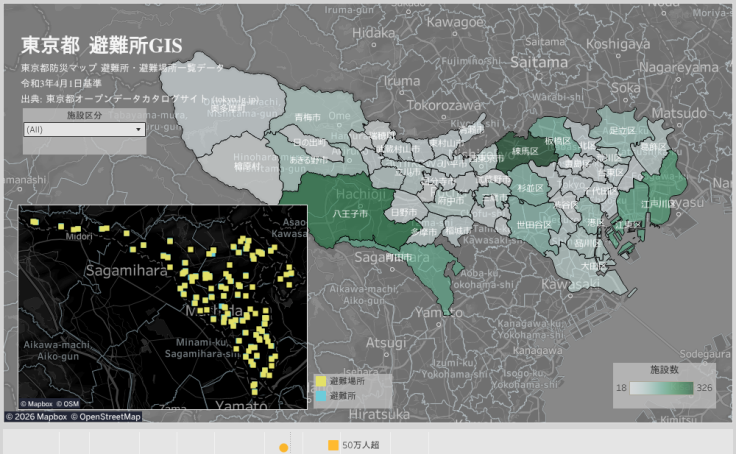Click the 避難所 legend label
Viewport: 736px width, 454px height.
(343, 396)
